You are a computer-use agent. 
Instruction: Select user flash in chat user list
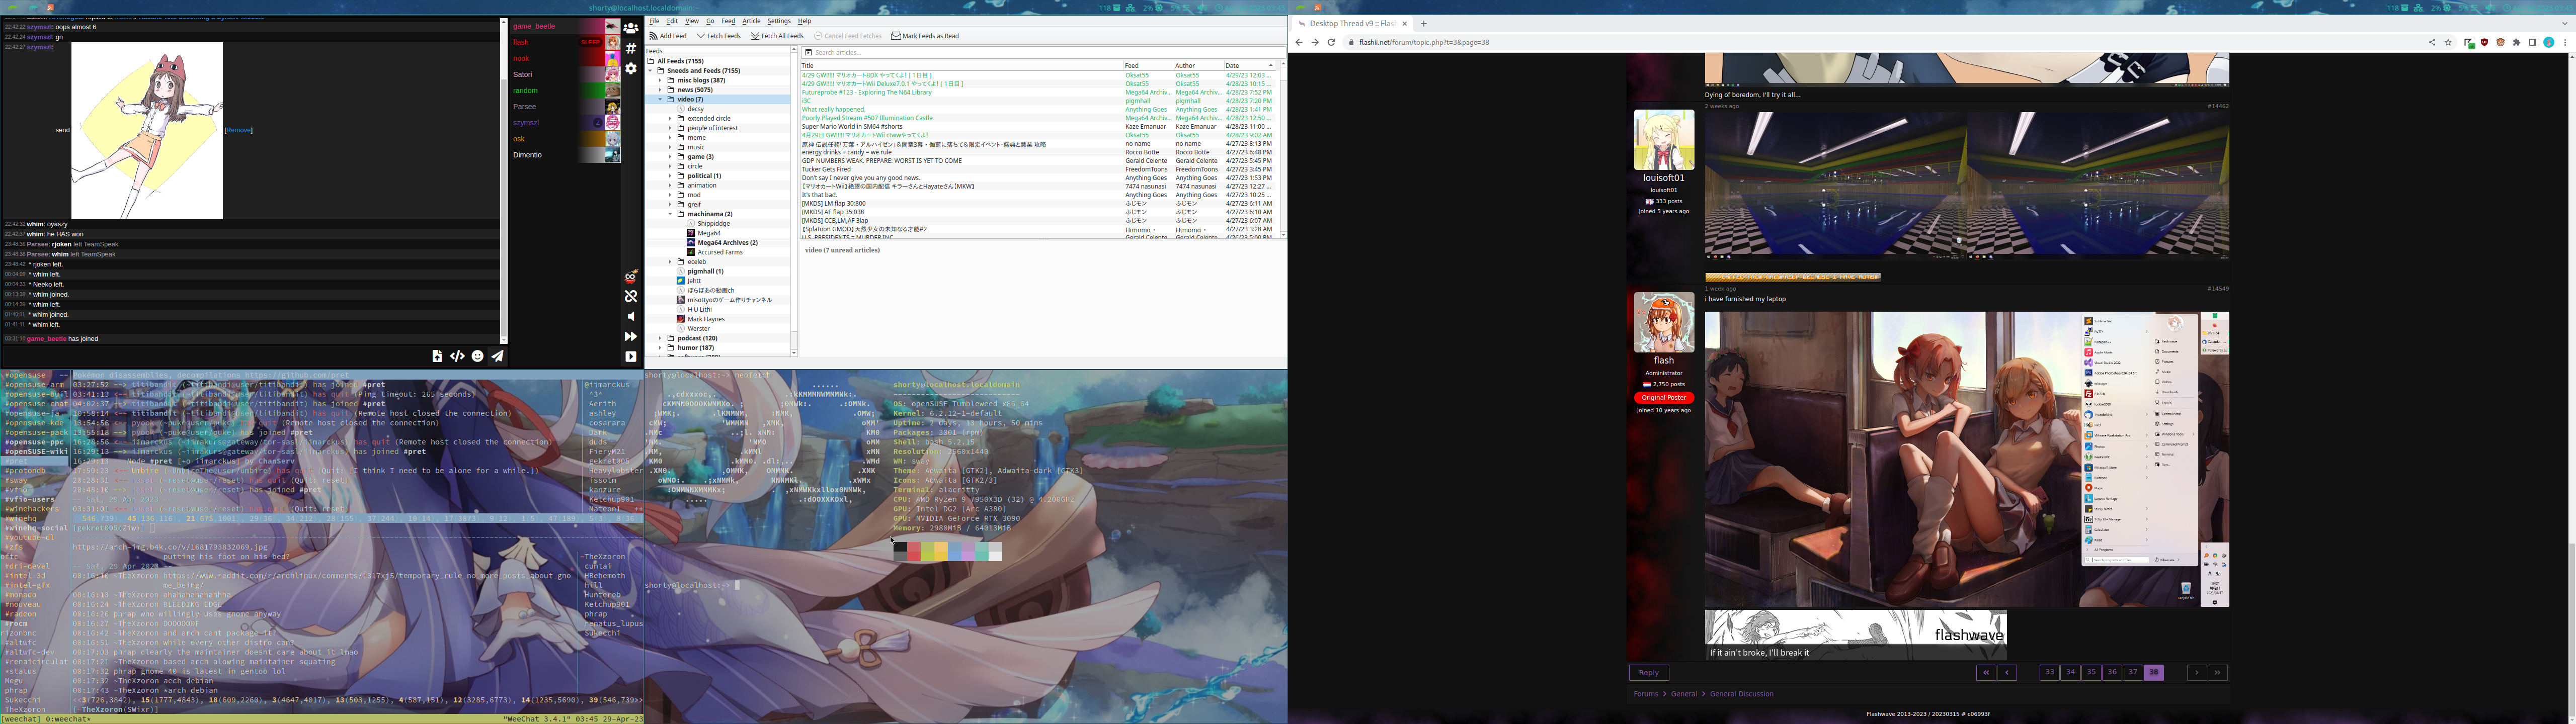tap(565, 42)
